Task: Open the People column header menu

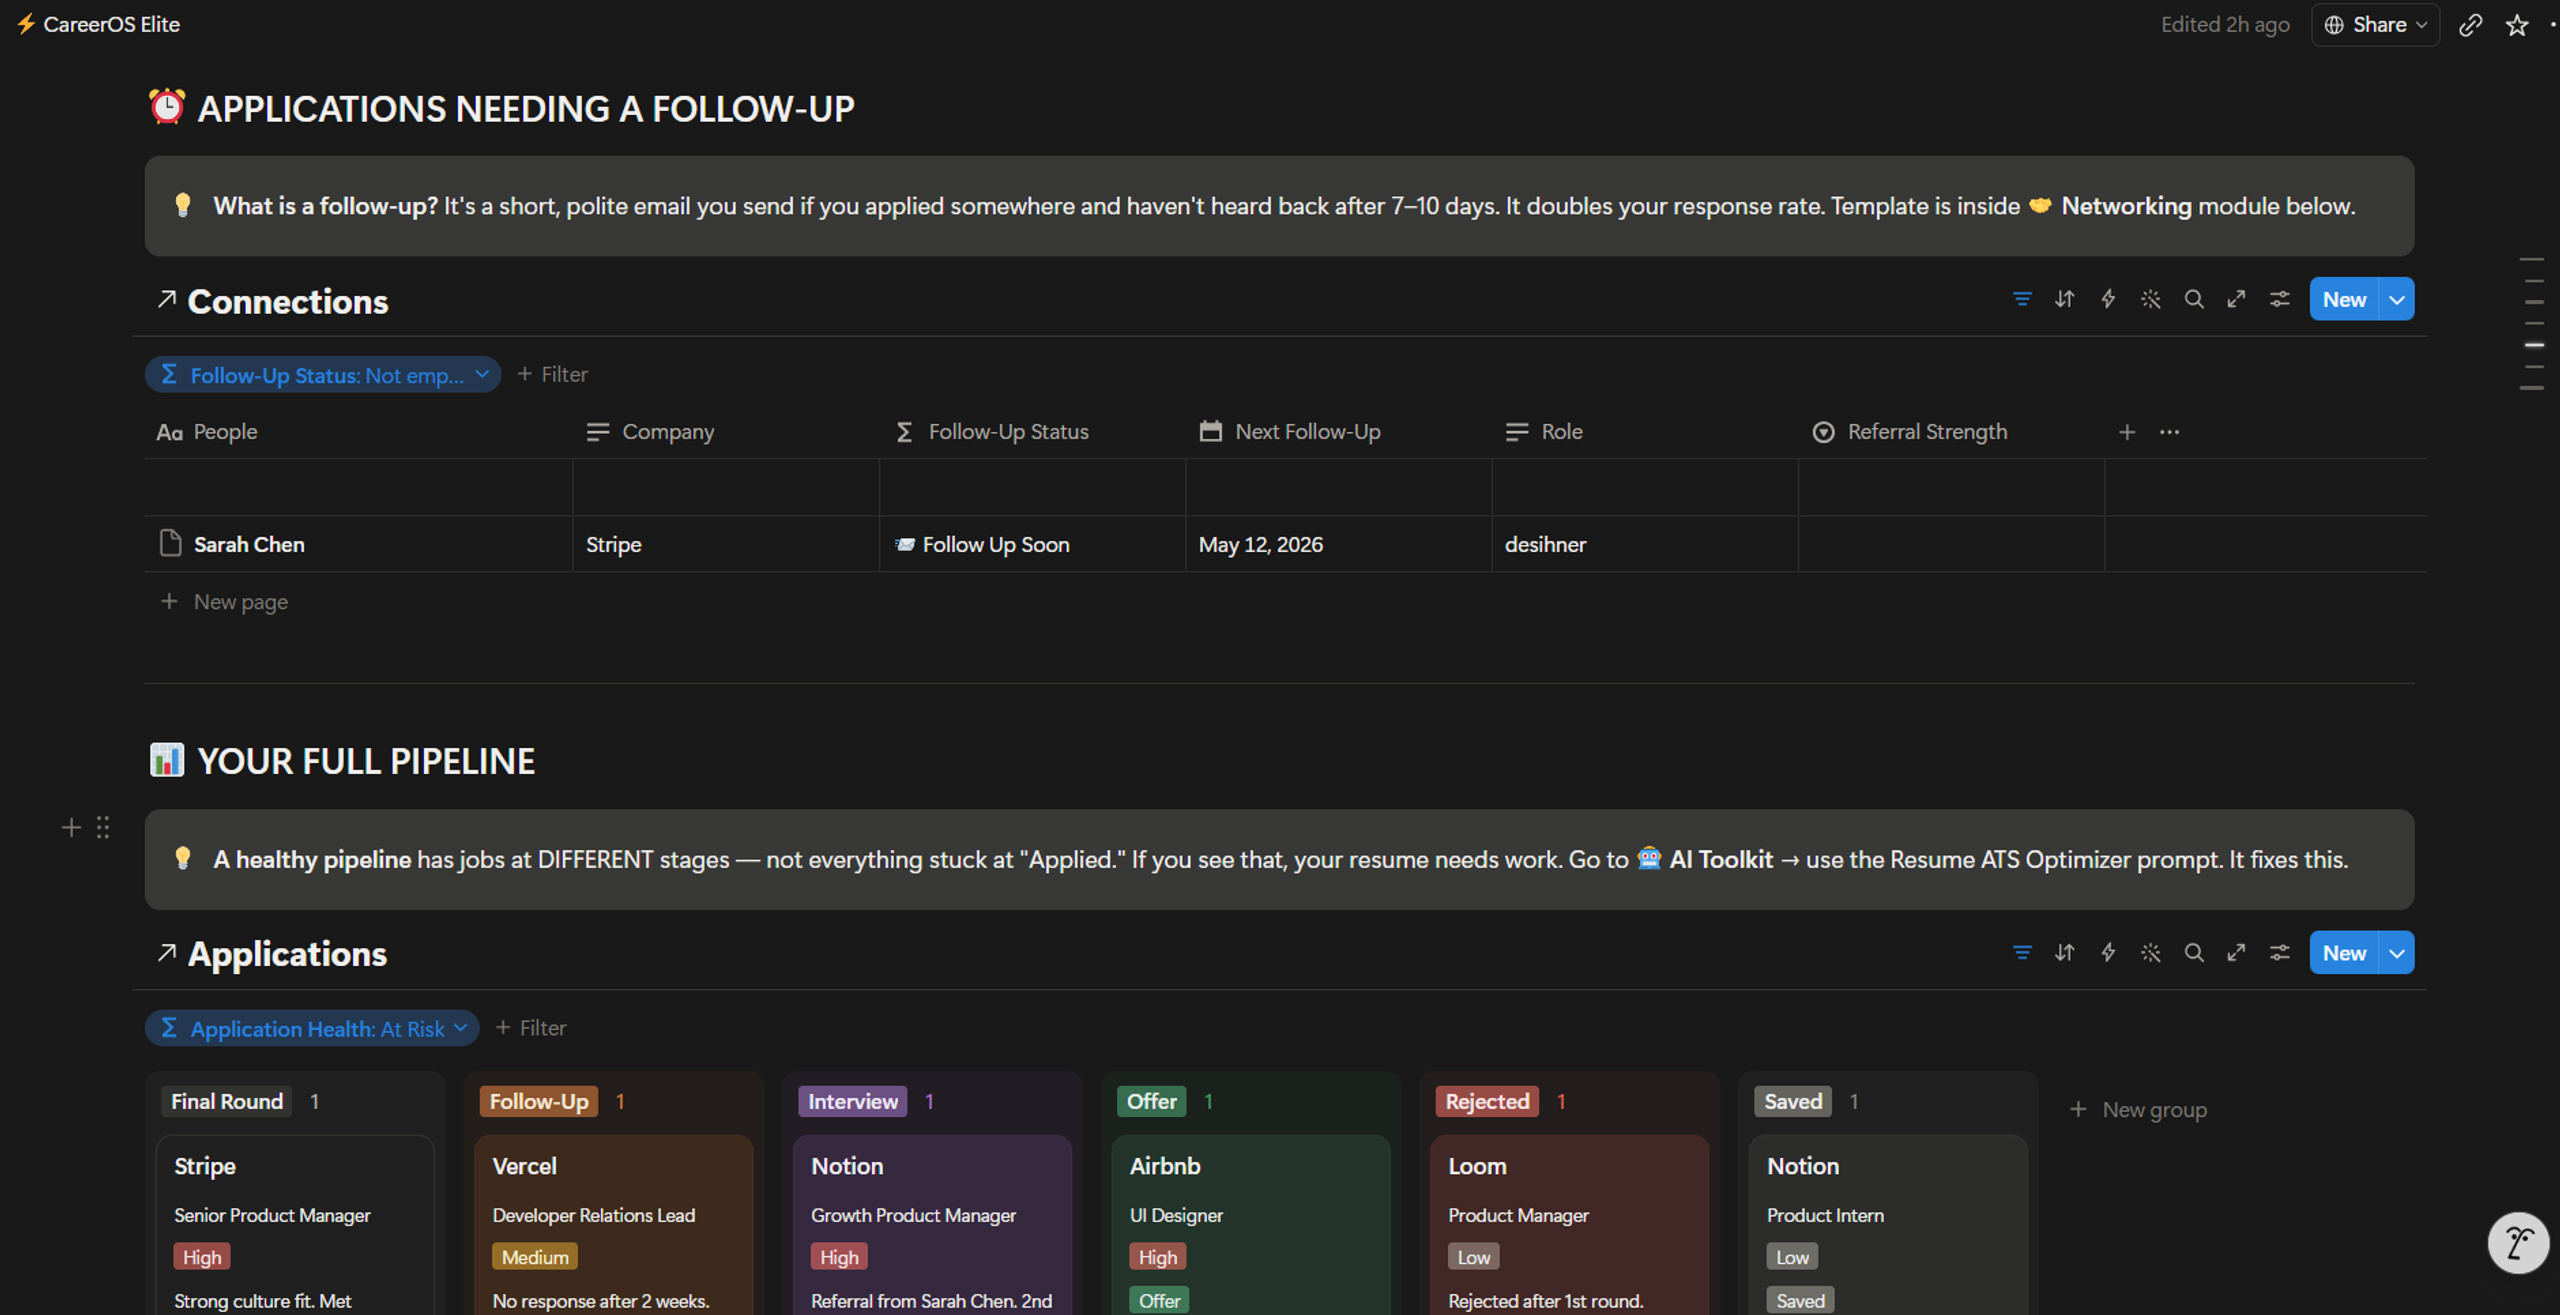Action: pos(358,432)
